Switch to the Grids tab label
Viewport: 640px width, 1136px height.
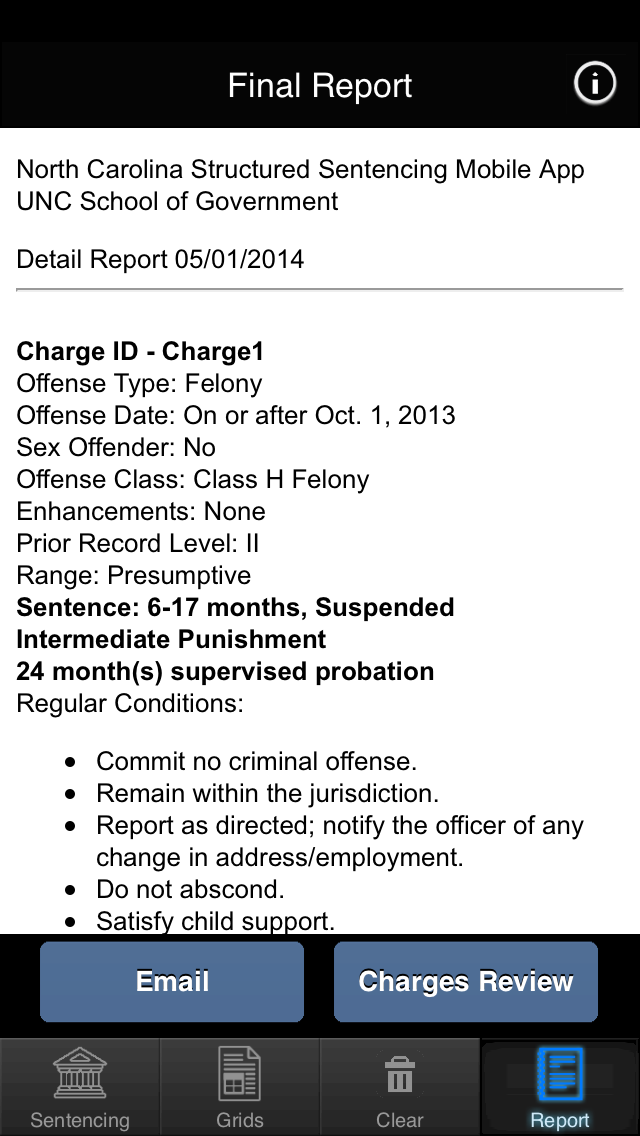click(240, 1120)
